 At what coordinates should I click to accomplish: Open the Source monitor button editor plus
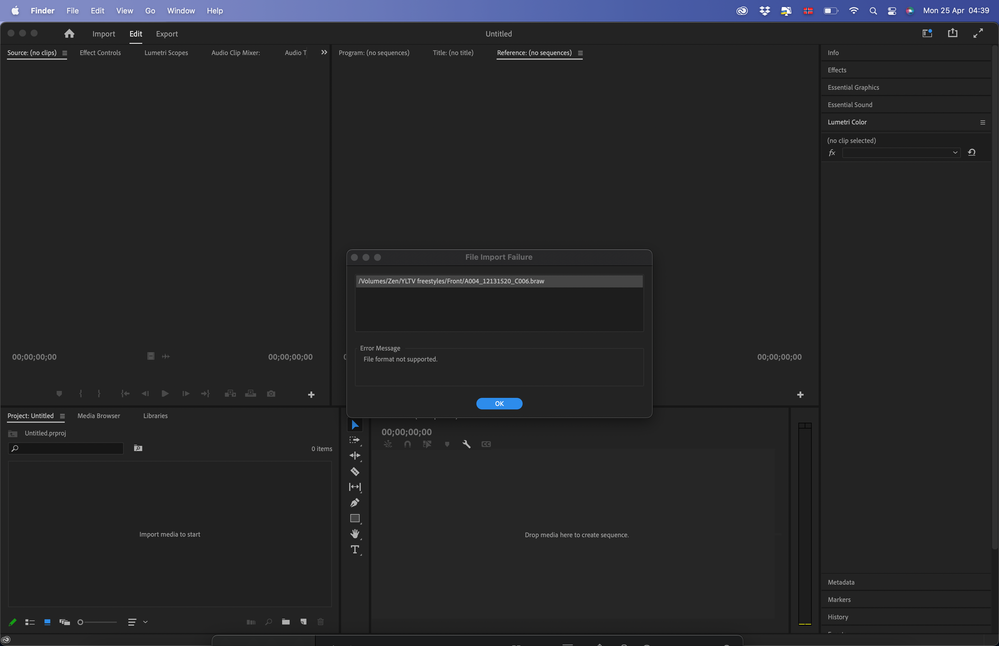pyautogui.click(x=311, y=395)
